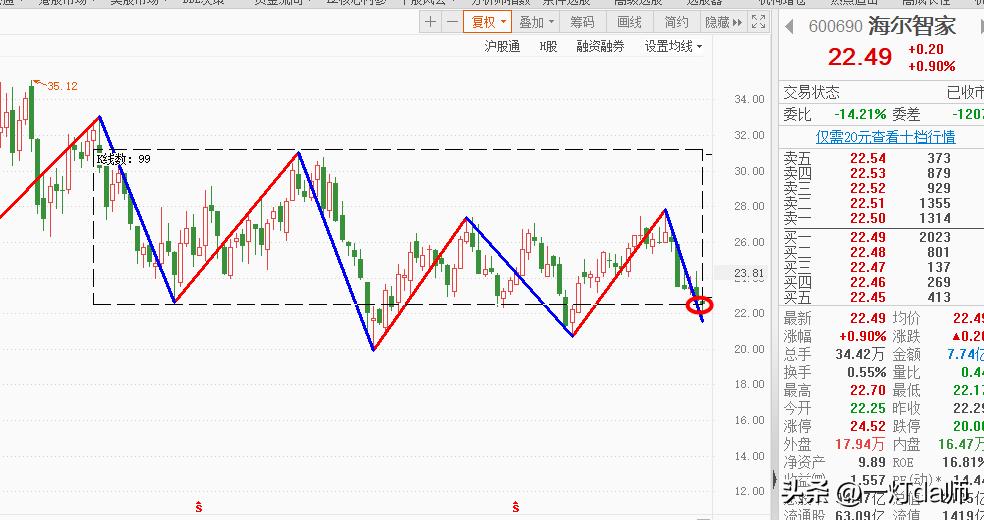The image size is (984, 520).
Task: Click the 外盘 17.94万 value
Action: 860,445
